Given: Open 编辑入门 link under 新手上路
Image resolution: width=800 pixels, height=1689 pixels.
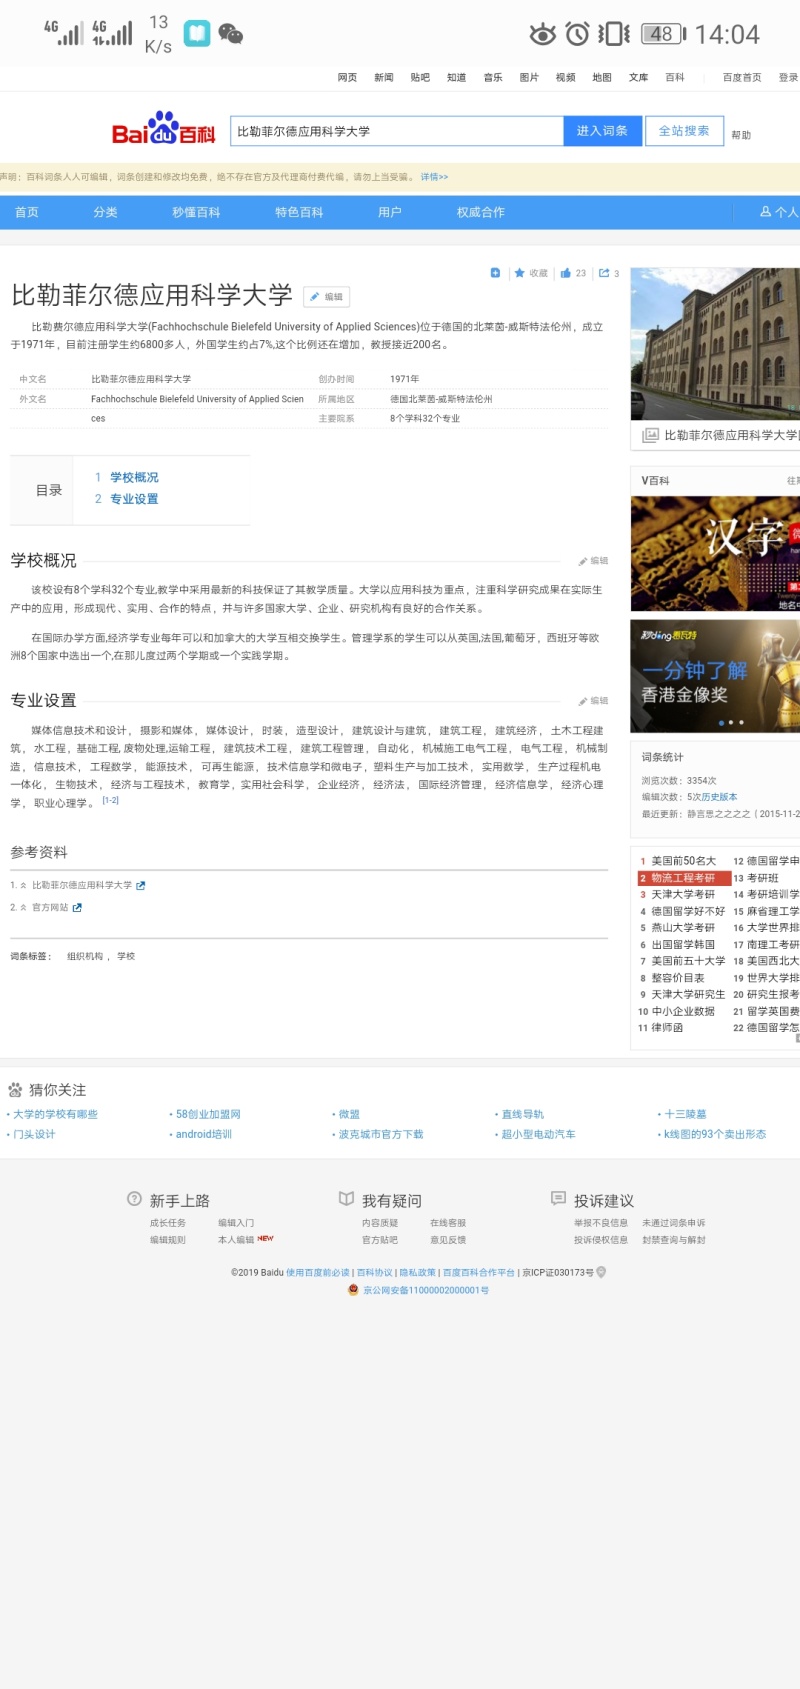Looking at the screenshot, I should coord(236,1223).
